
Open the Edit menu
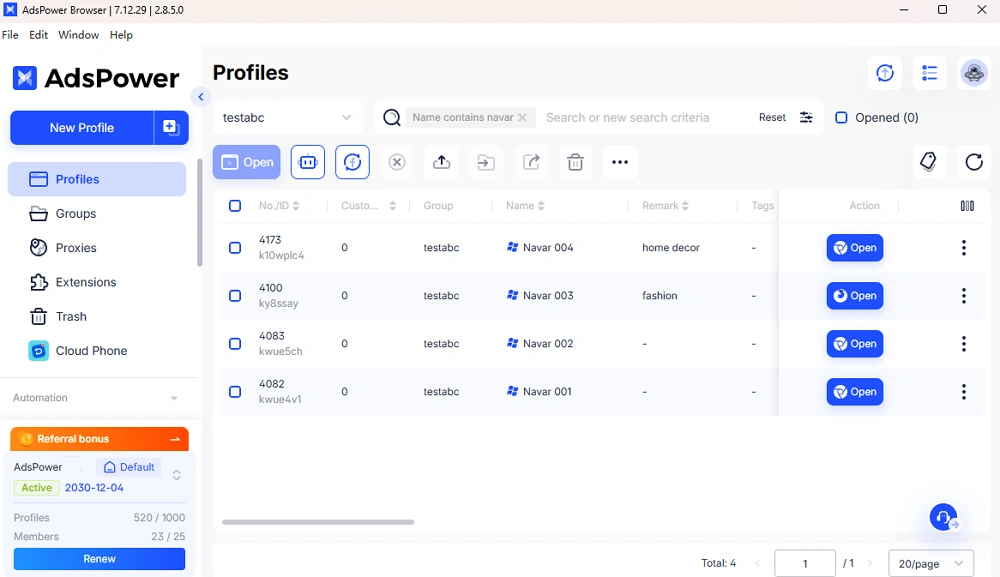pos(38,35)
